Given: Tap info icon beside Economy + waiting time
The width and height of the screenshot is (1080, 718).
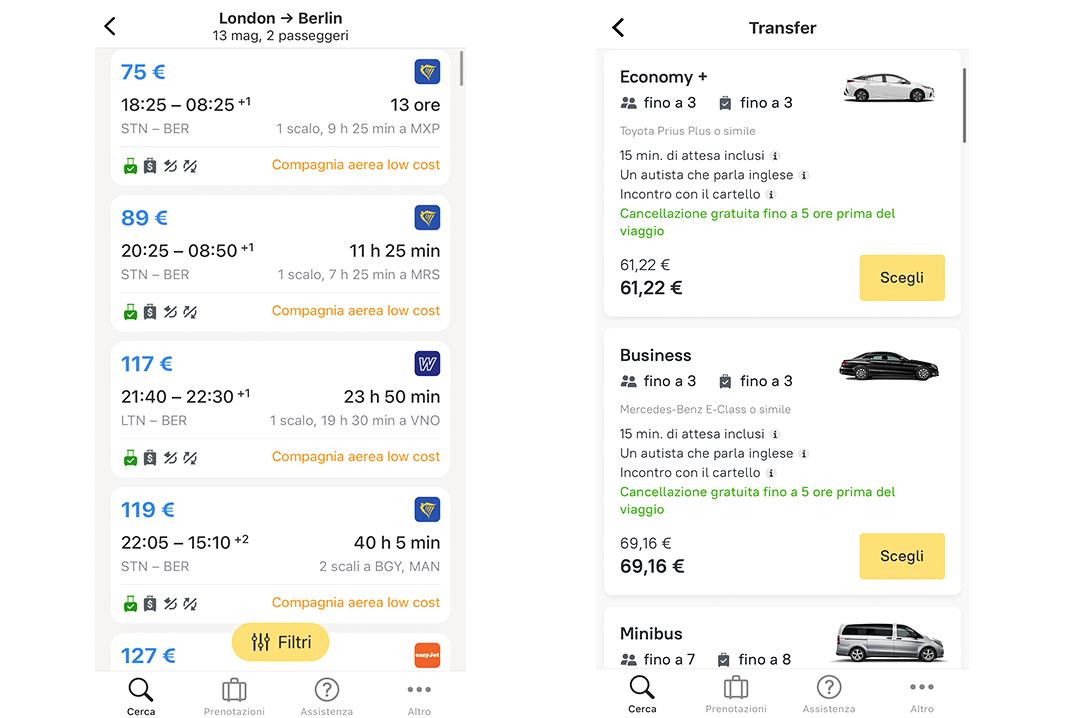Looking at the screenshot, I should click(775, 156).
